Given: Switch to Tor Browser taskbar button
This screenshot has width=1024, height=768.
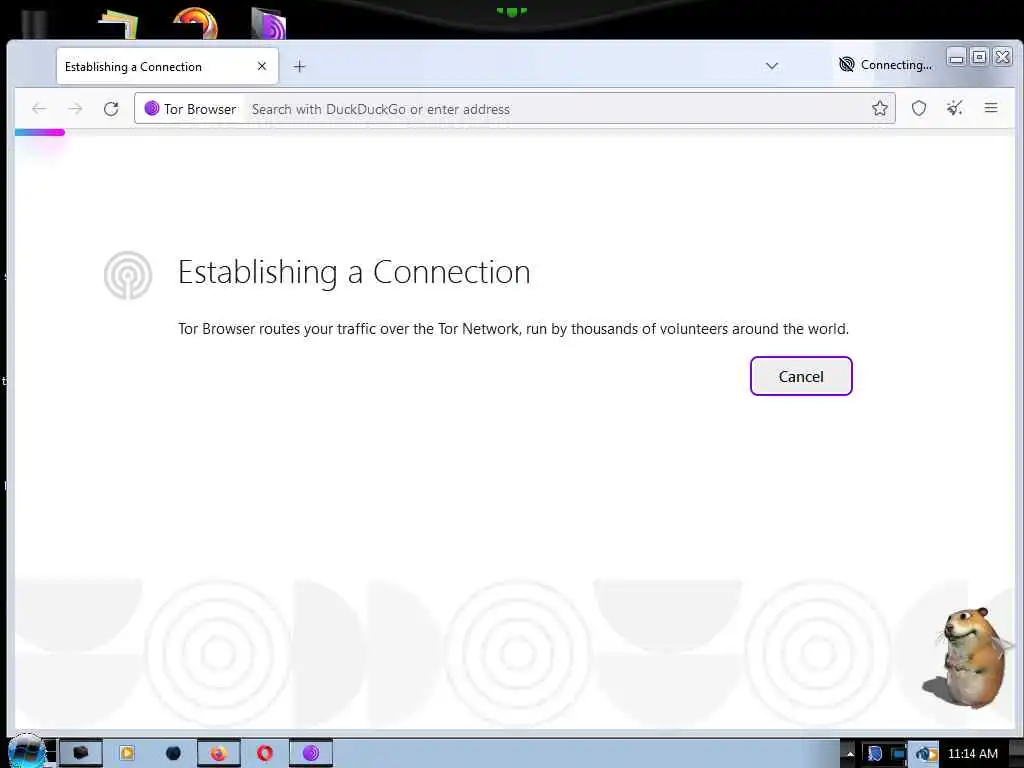Looking at the screenshot, I should click(311, 753).
